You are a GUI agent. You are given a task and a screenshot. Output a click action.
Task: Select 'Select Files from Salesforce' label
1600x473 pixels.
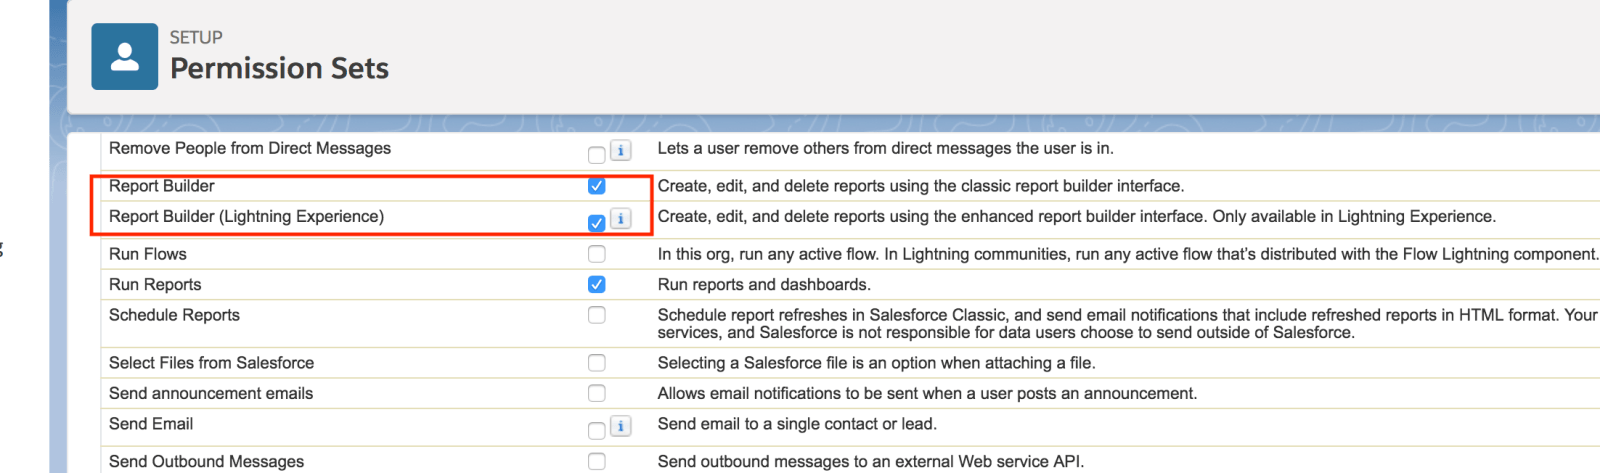[211, 363]
